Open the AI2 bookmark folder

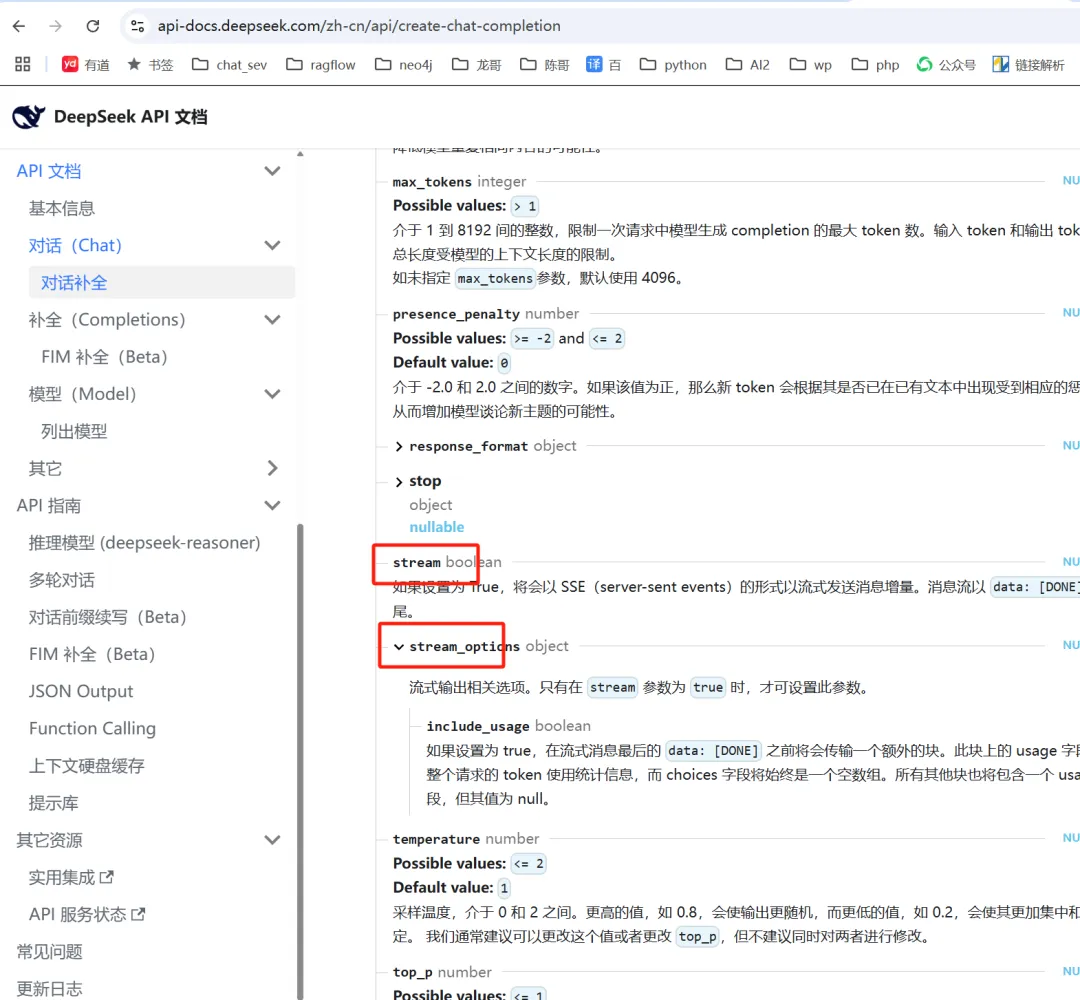[x=748, y=65]
